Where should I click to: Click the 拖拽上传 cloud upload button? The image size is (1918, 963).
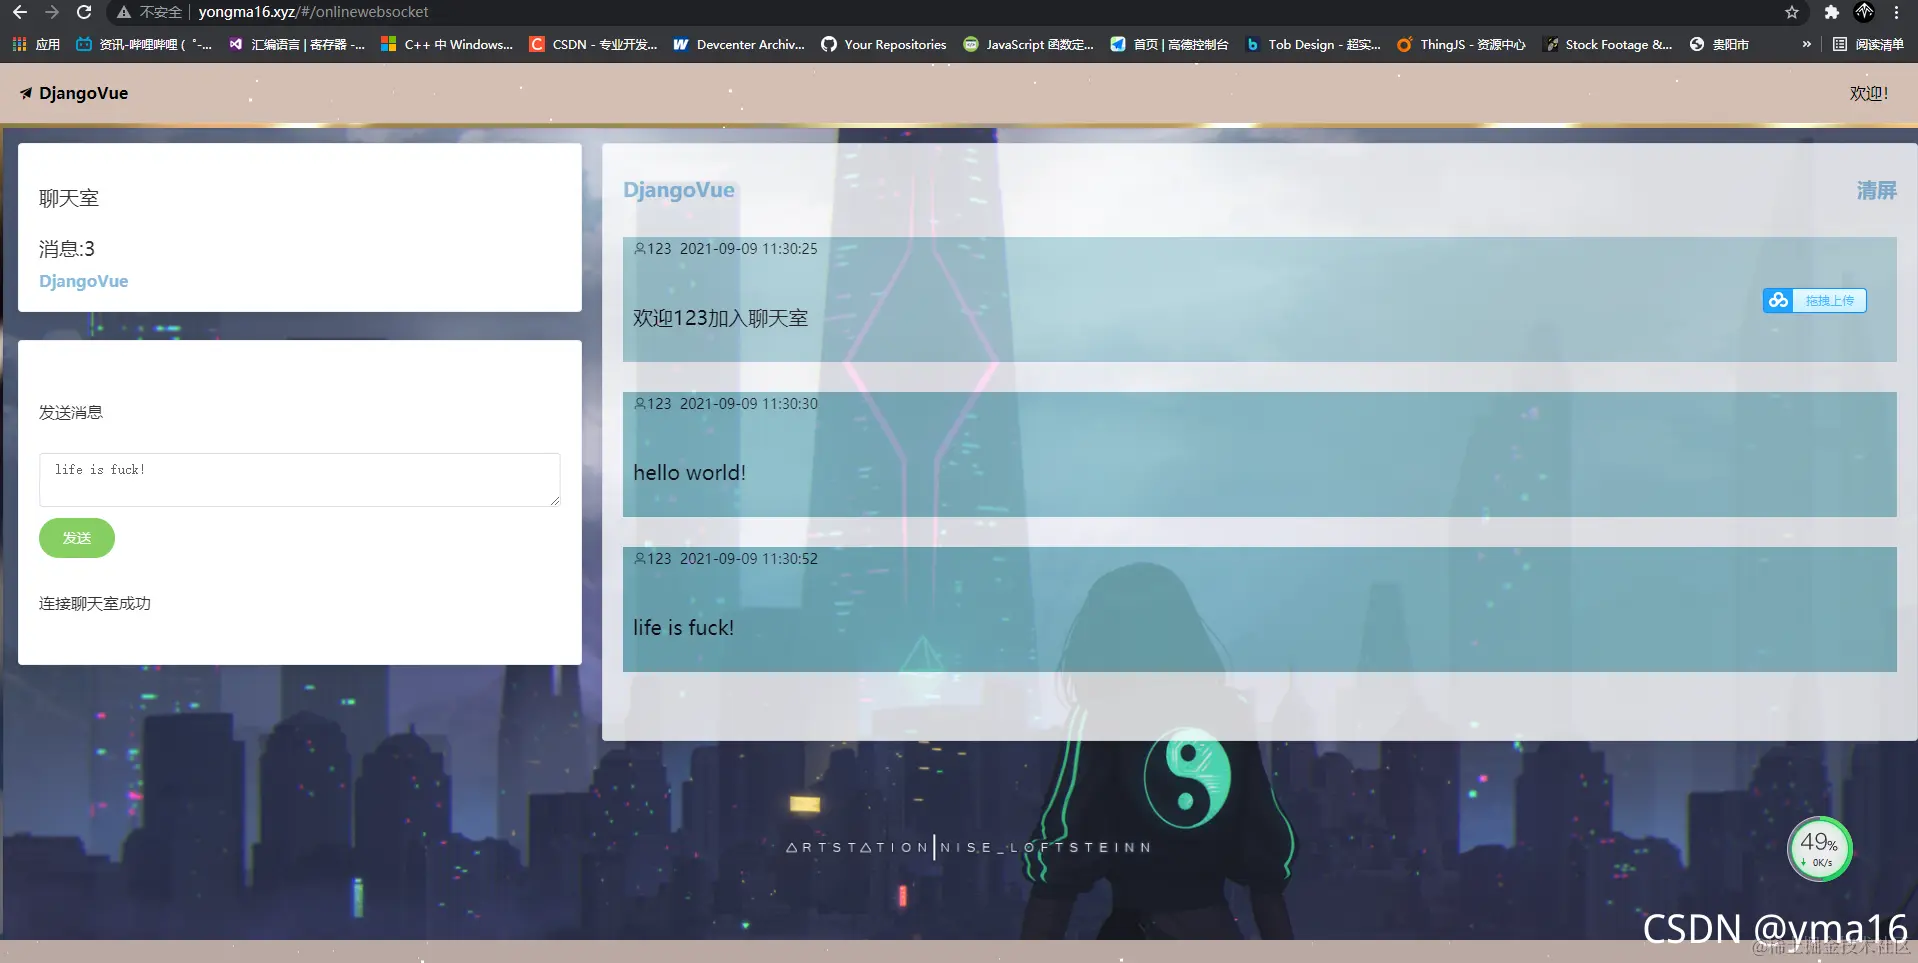pos(1814,300)
